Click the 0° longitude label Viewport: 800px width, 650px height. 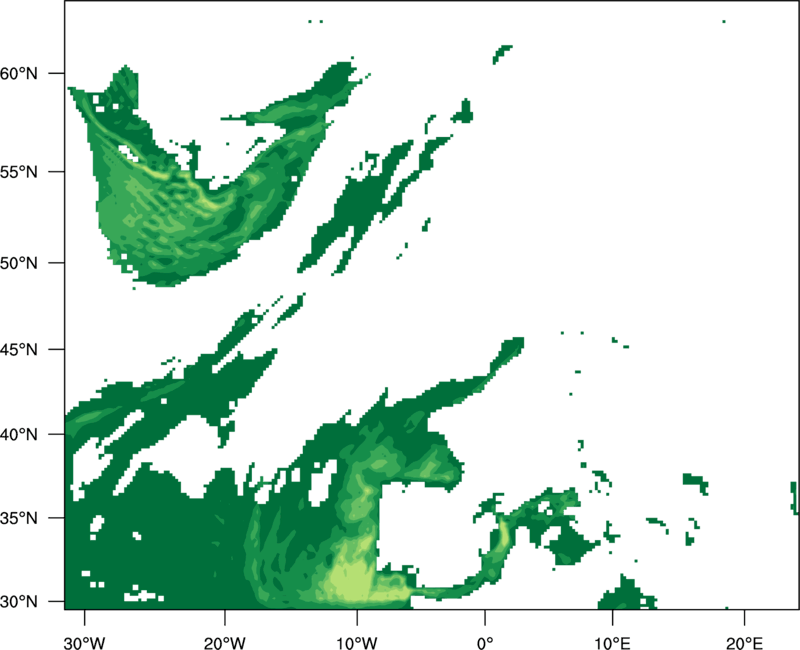coord(485,643)
